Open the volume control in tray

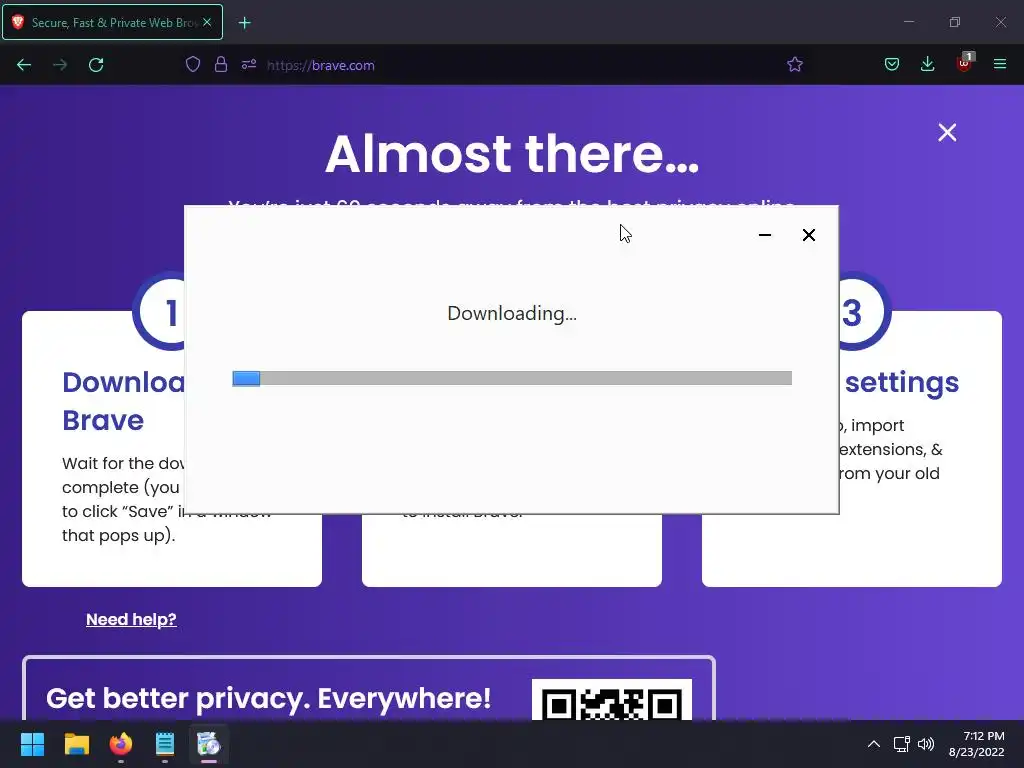tap(926, 744)
